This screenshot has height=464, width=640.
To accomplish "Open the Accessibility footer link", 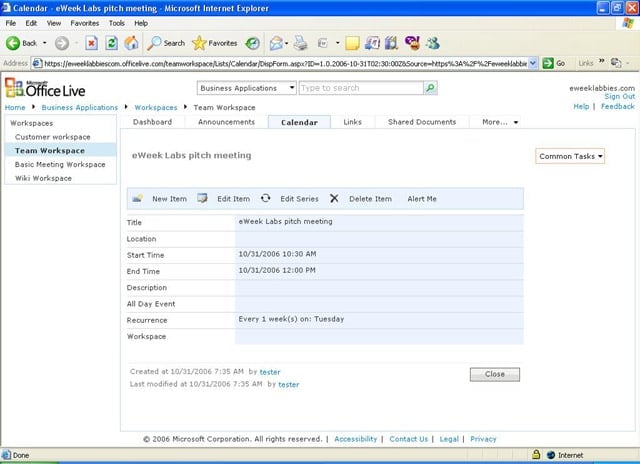I will 356,439.
